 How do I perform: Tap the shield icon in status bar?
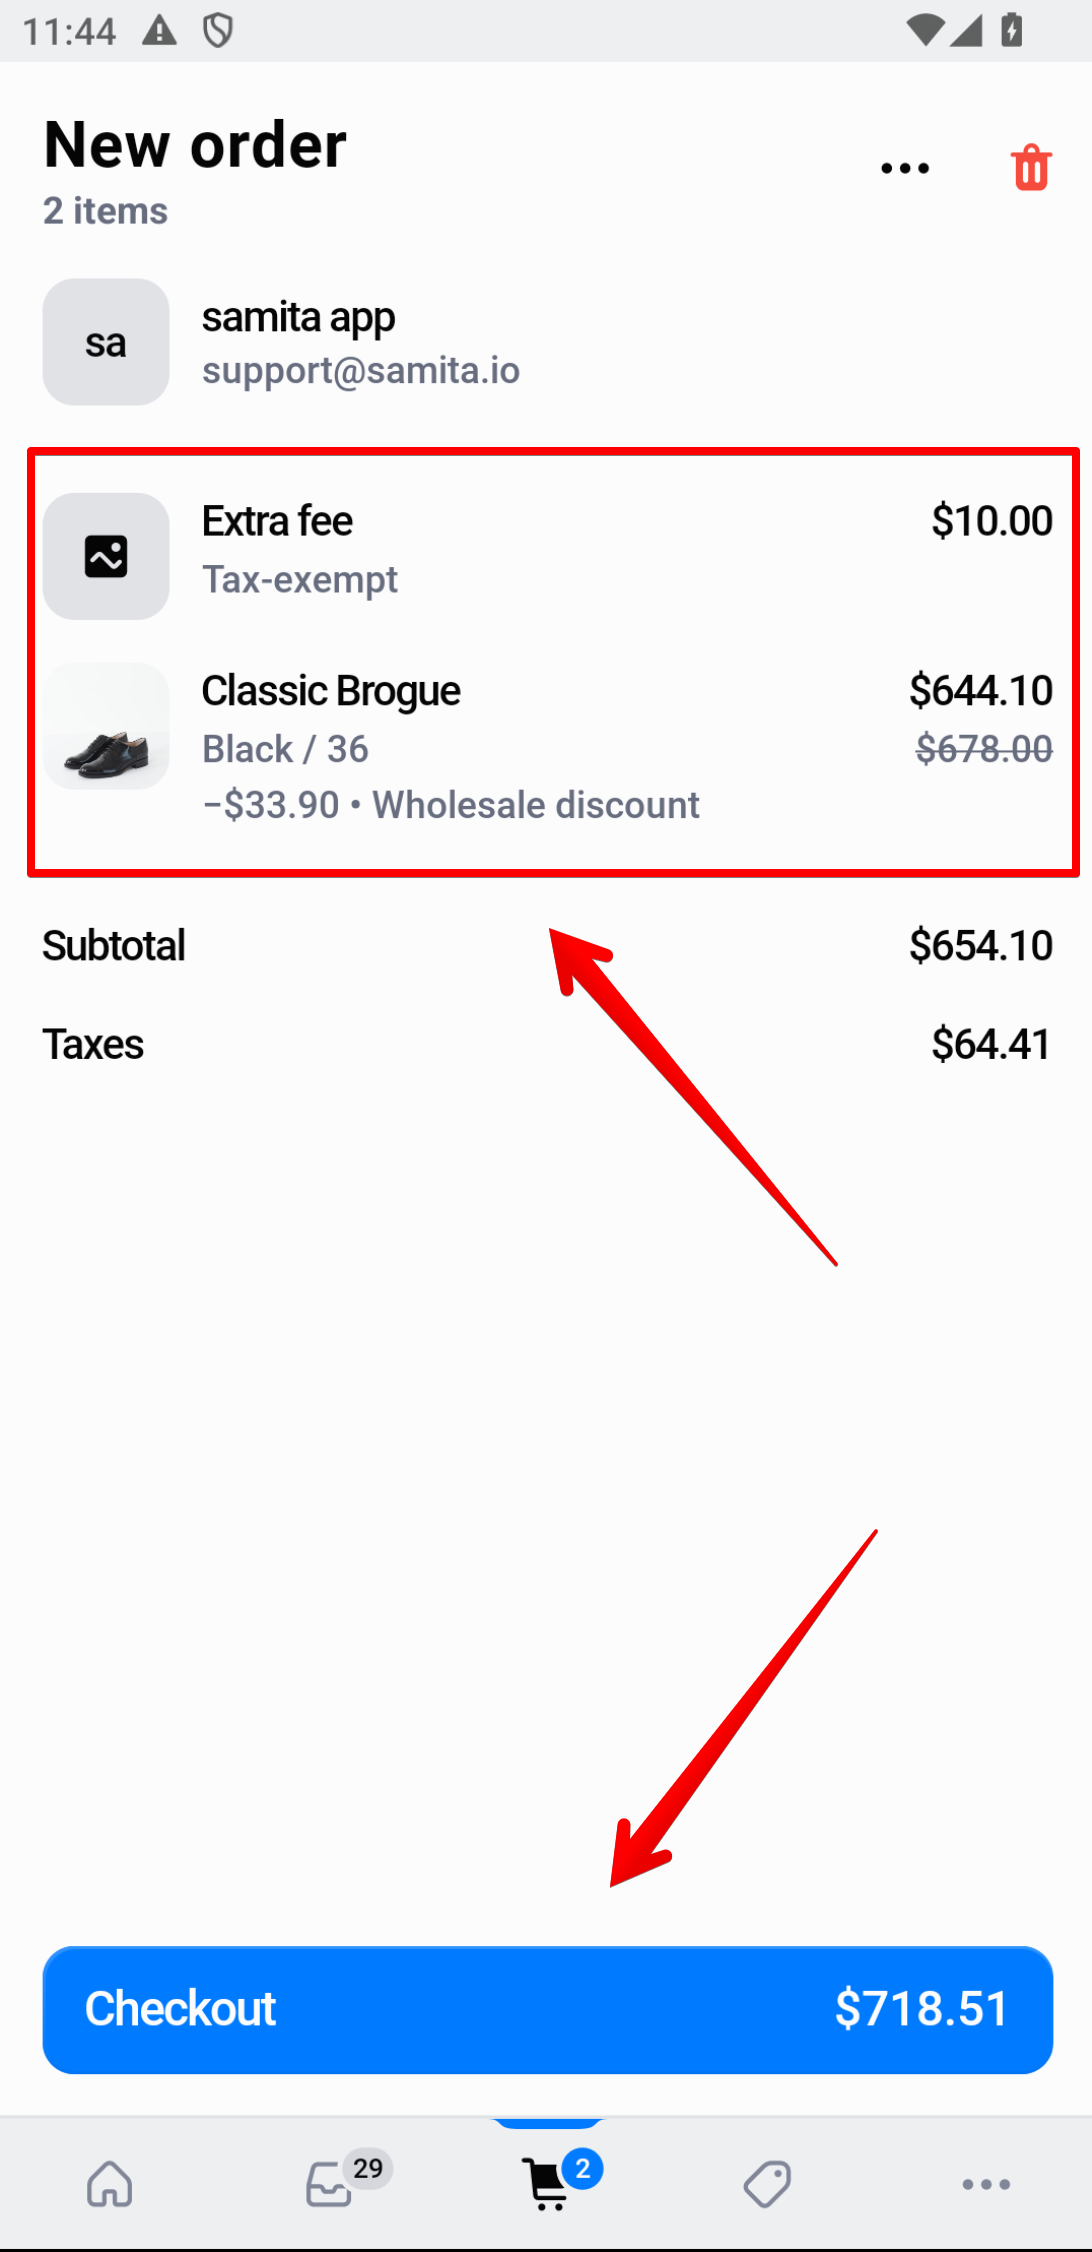click(x=218, y=31)
